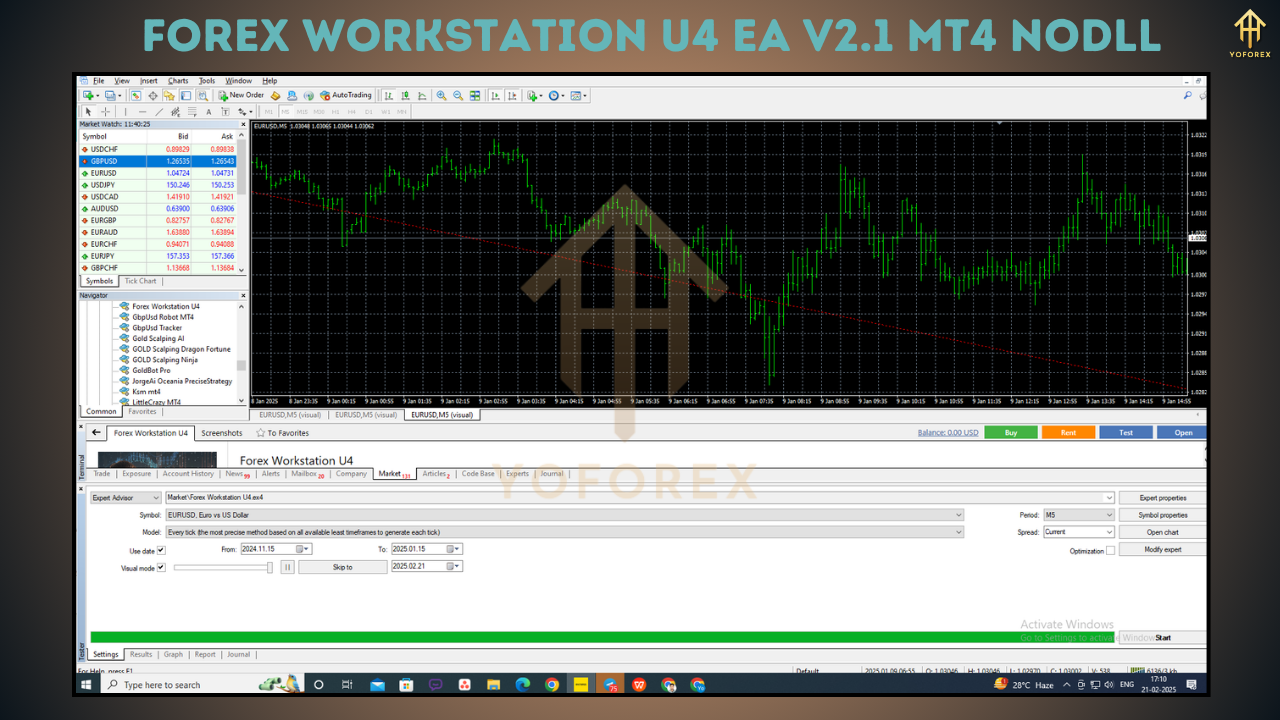The image size is (1280, 720).
Task: Select the Crosshair tool
Action: click(104, 112)
